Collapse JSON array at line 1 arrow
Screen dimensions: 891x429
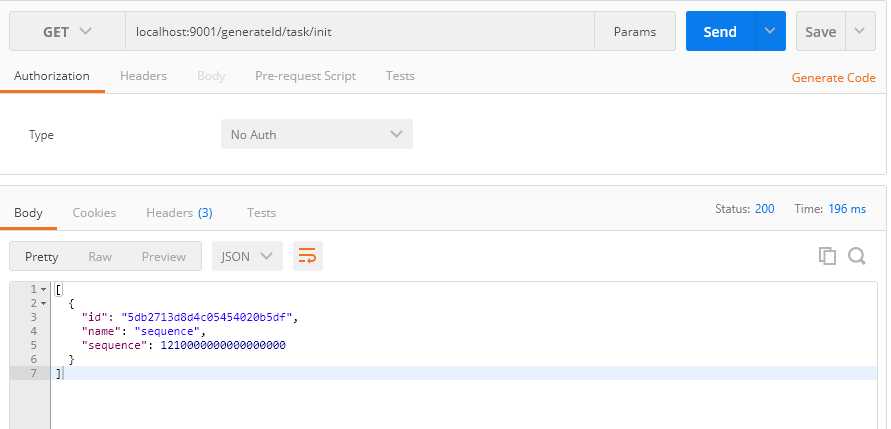[x=43, y=289]
